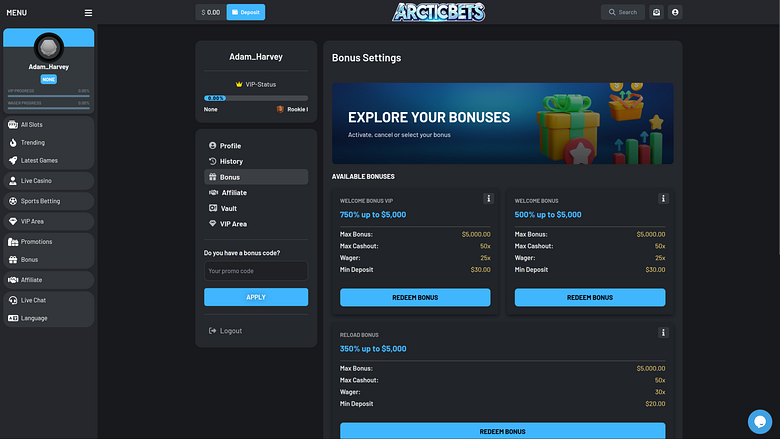Click the APPLY promo code button
This screenshot has width=780, height=439.
pos(256,297)
